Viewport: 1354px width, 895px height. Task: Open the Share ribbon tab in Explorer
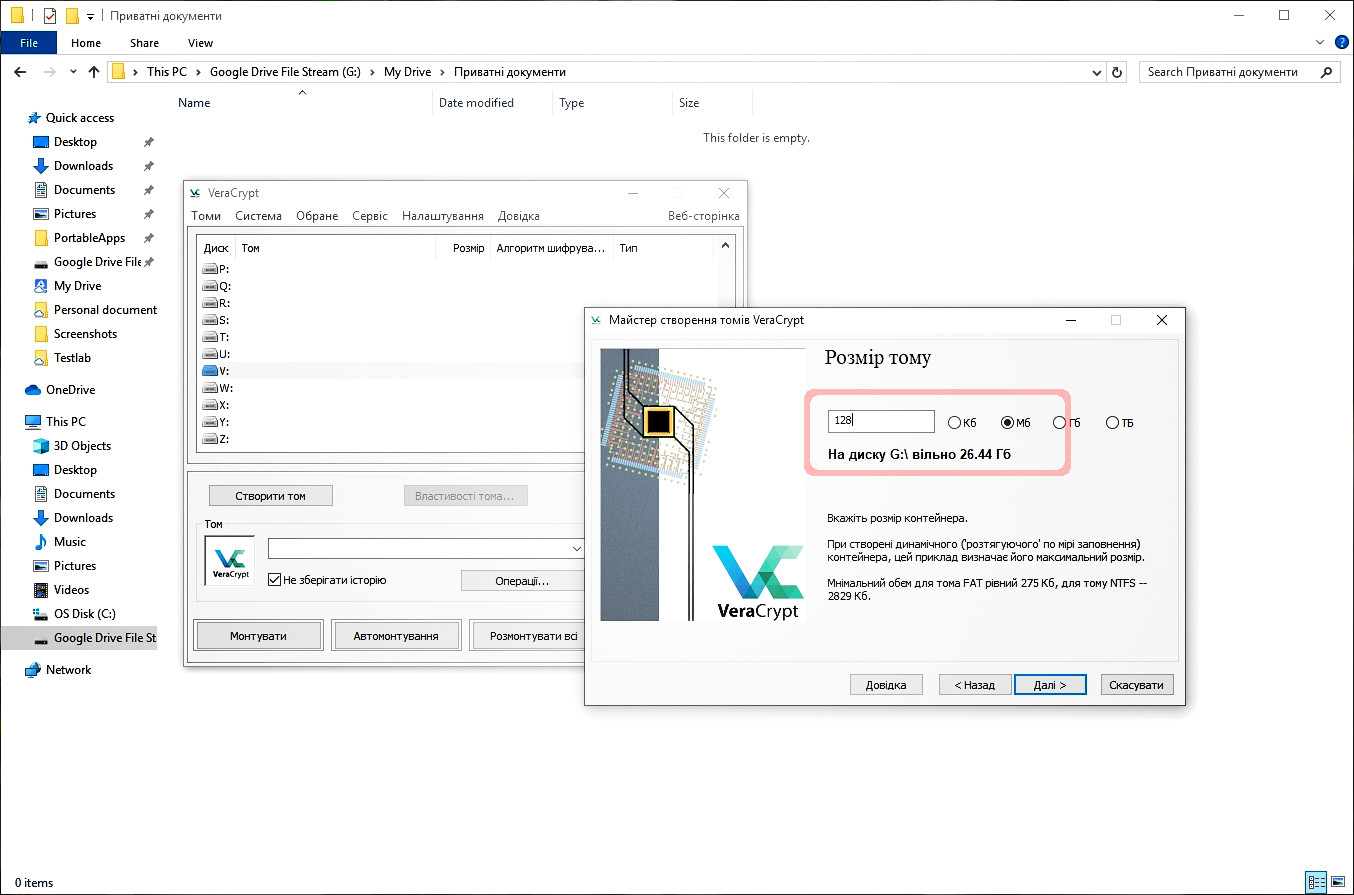[x=144, y=43]
